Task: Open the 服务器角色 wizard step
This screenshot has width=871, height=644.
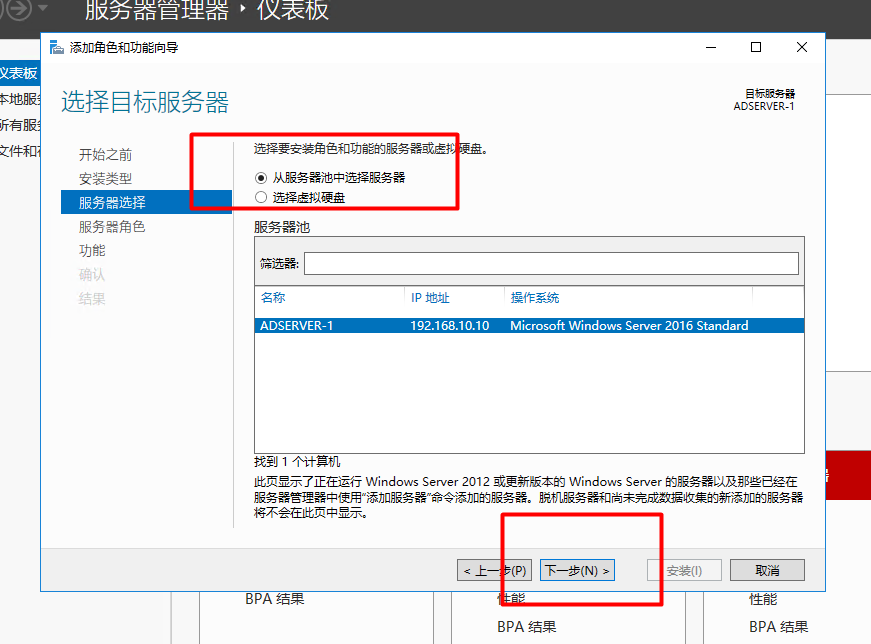Action: [x=112, y=227]
